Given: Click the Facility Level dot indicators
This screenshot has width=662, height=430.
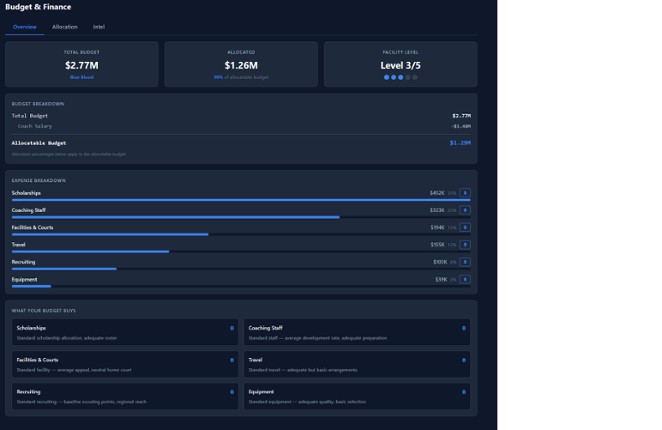Looking at the screenshot, I should (x=400, y=77).
